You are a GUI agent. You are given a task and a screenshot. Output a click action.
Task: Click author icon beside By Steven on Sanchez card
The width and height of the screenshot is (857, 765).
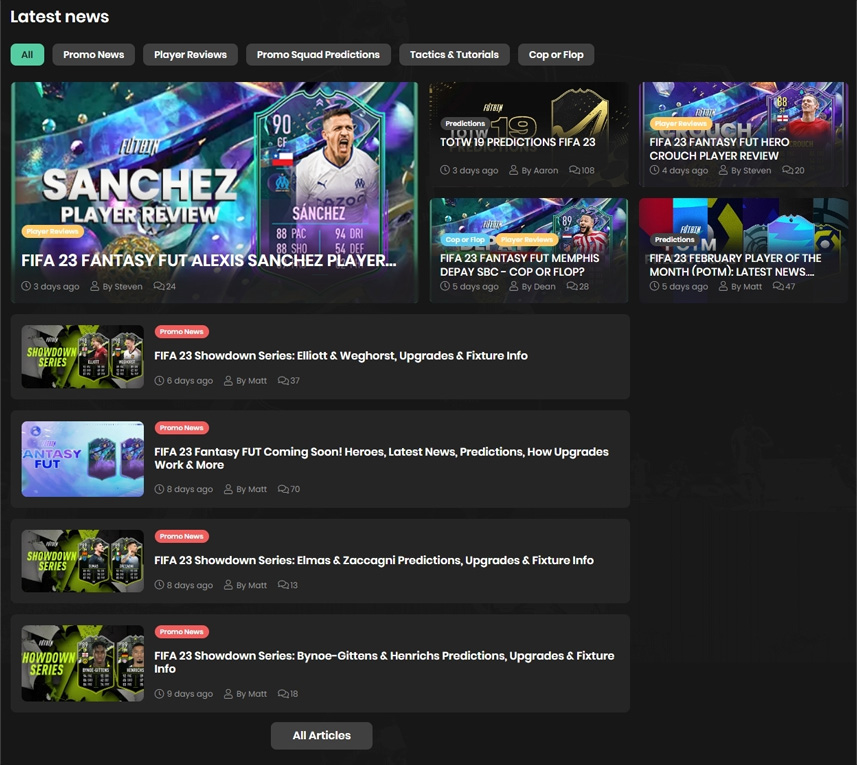[x=95, y=286]
